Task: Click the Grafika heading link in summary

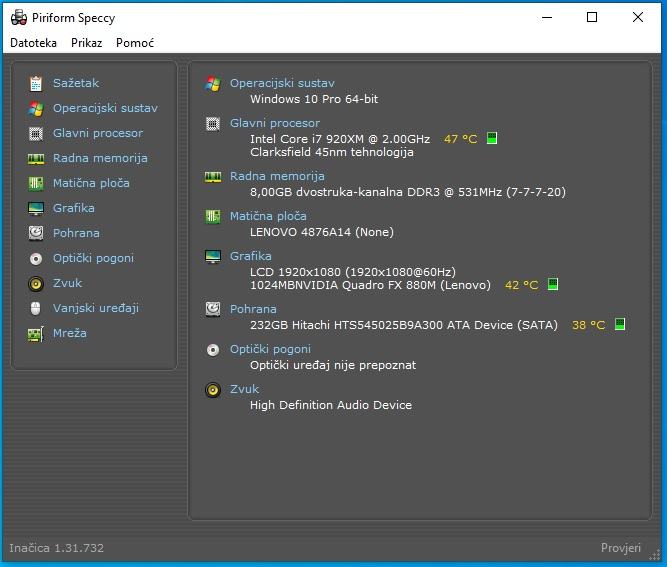Action: pyautogui.click(x=251, y=256)
